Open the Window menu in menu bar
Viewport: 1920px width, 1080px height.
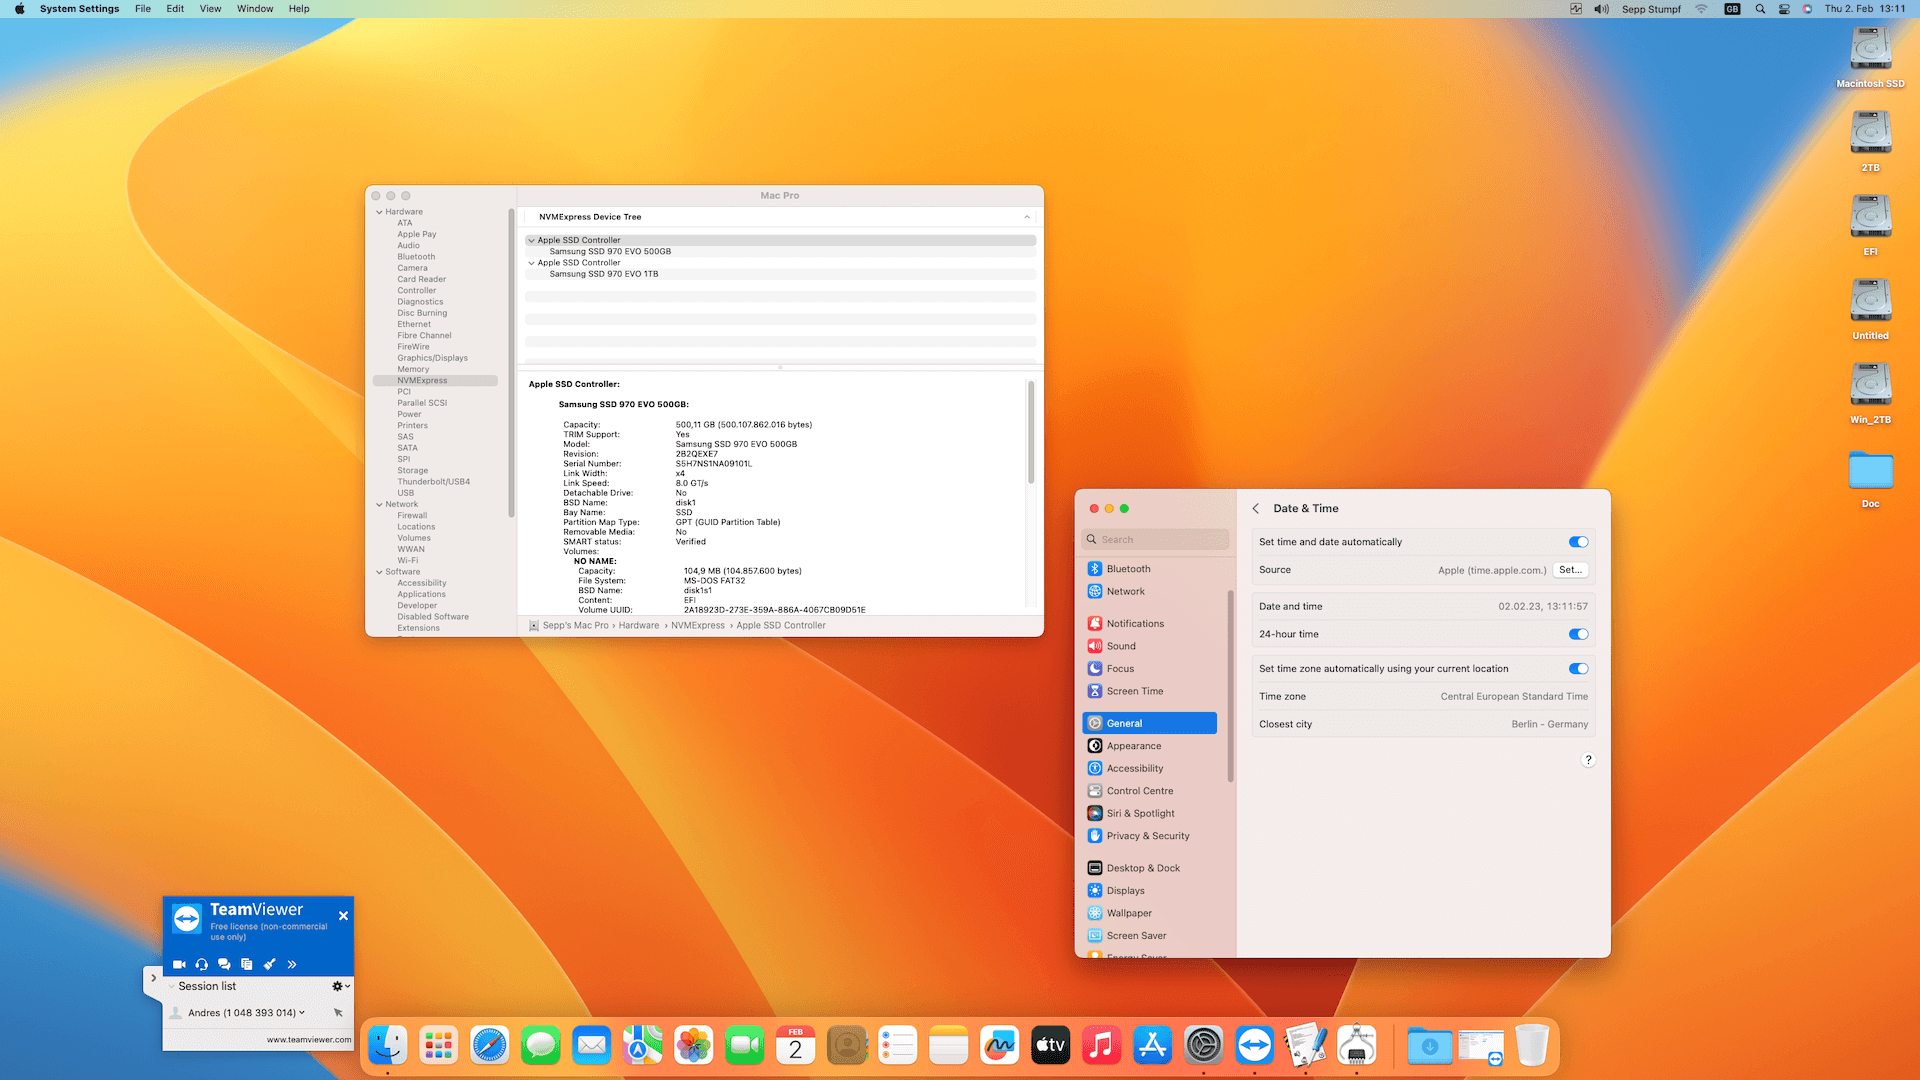pos(255,9)
